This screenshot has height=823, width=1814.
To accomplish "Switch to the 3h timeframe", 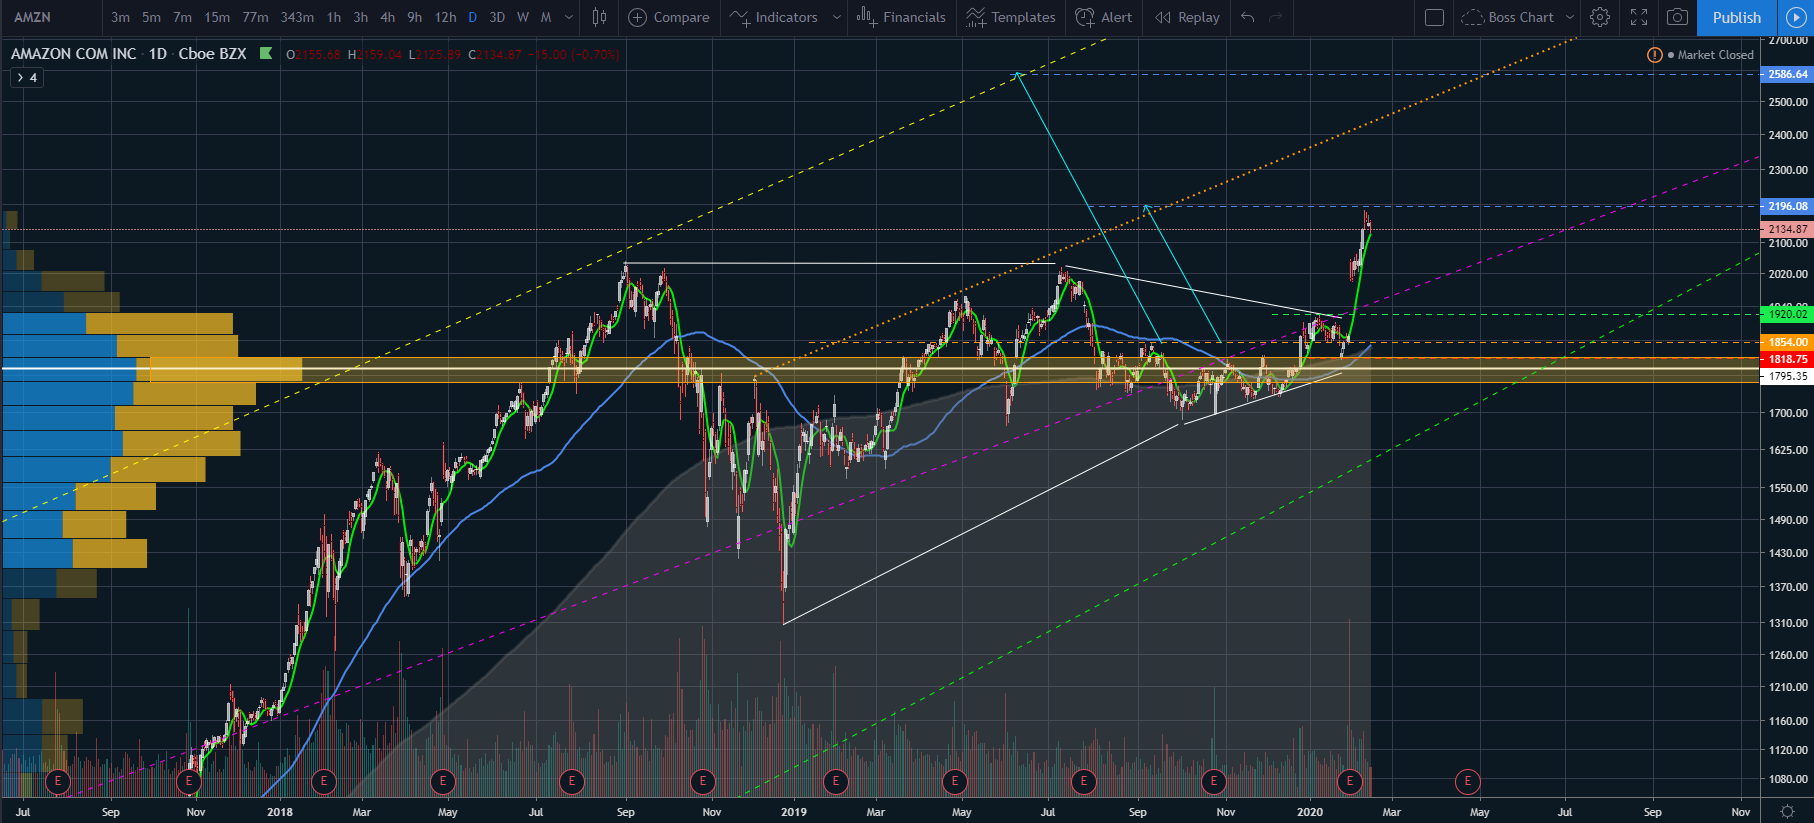I will pos(360,17).
